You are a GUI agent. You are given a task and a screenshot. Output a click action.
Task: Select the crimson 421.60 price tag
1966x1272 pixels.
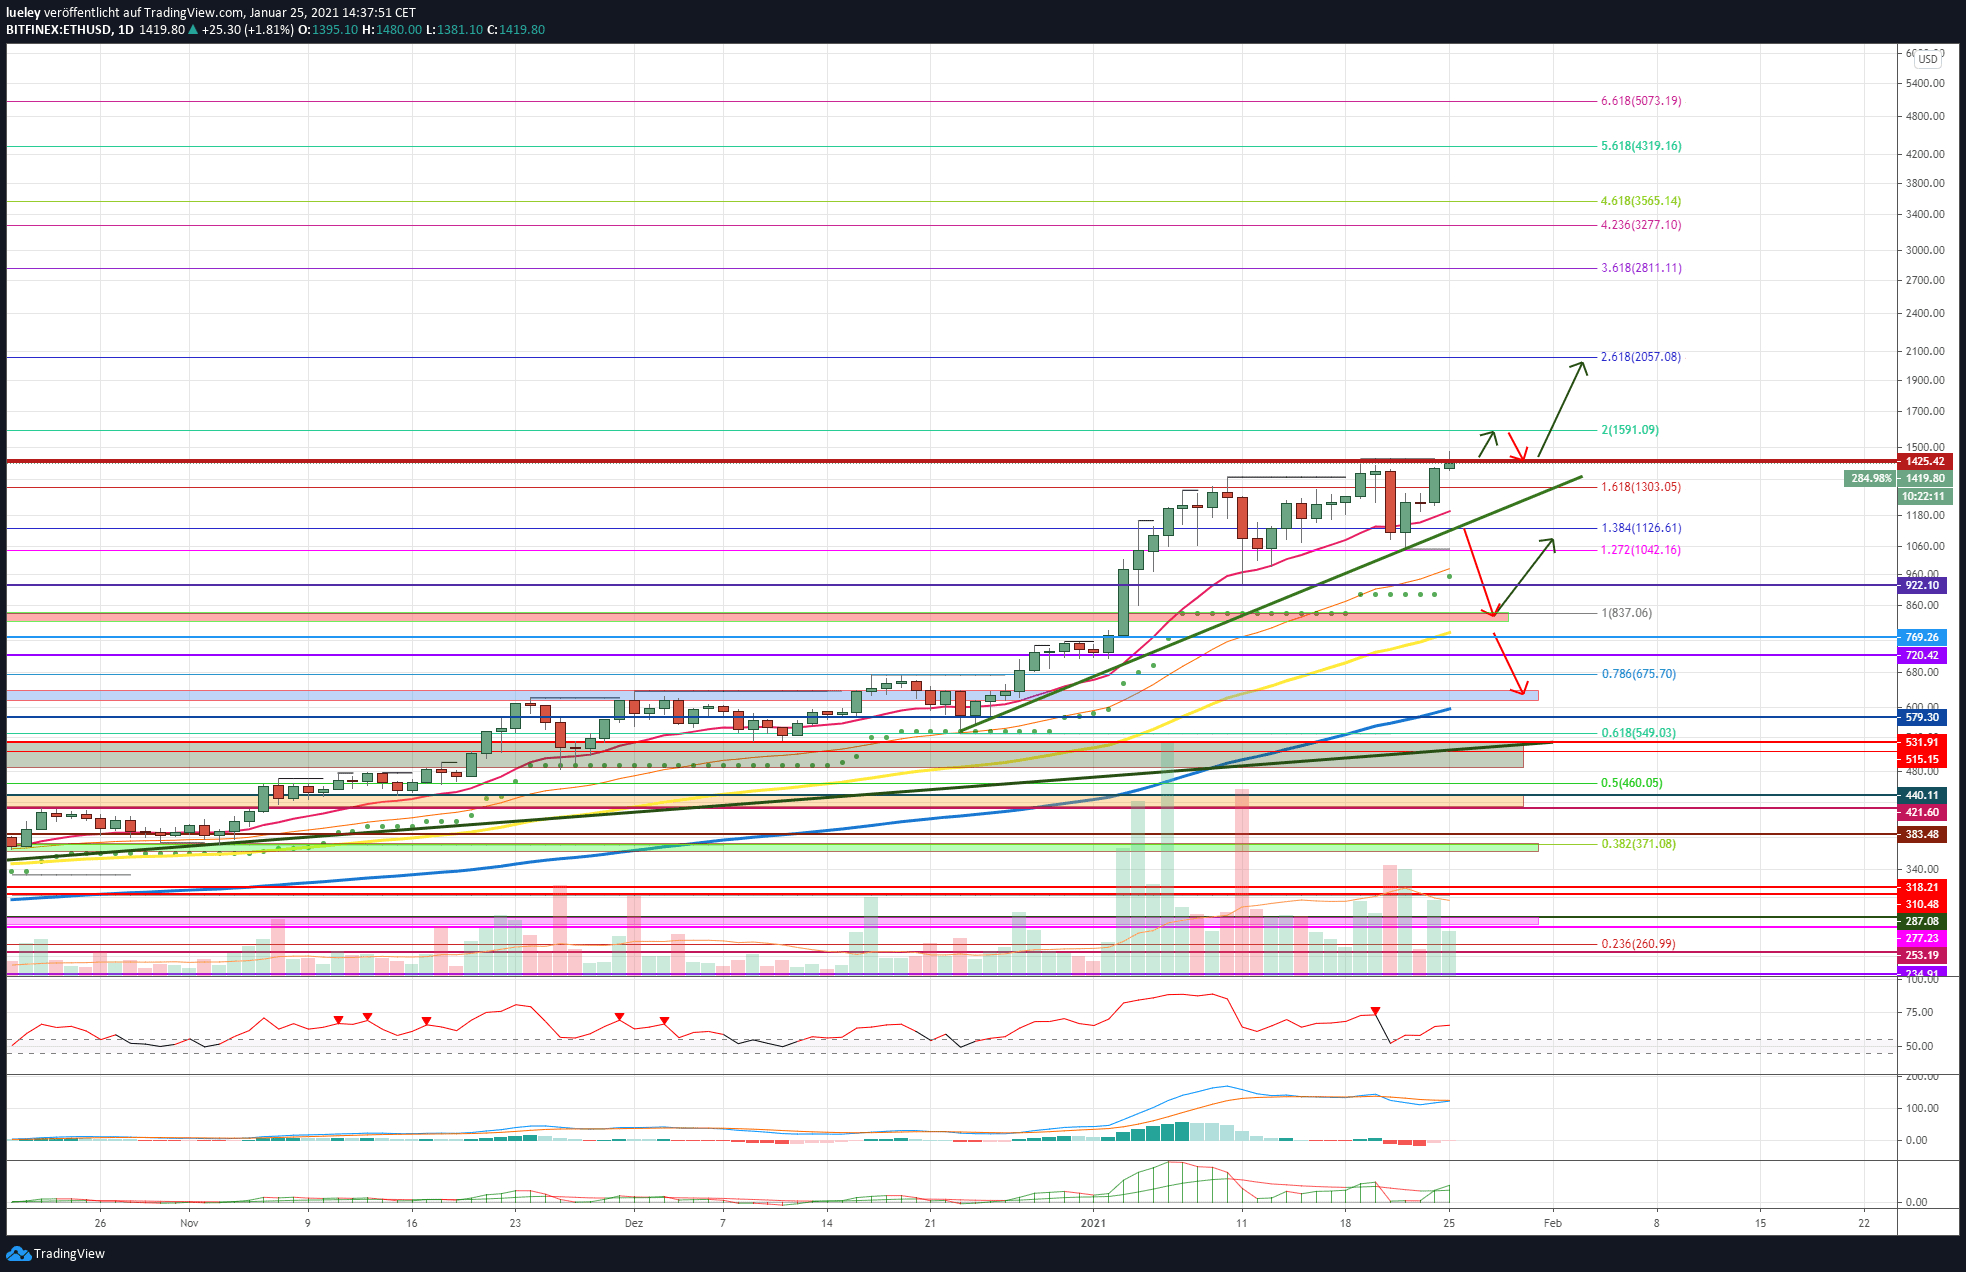(x=1922, y=813)
